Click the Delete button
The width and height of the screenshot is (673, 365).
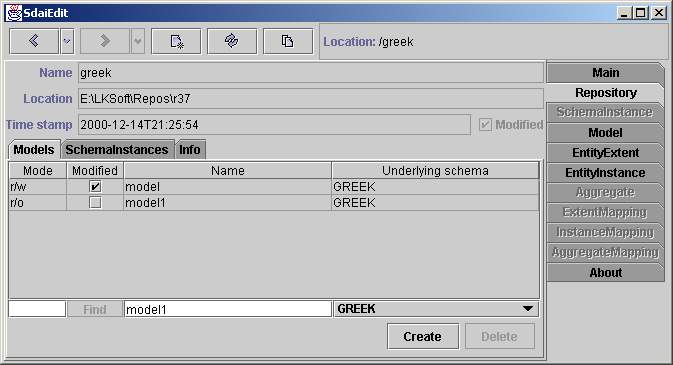point(500,336)
